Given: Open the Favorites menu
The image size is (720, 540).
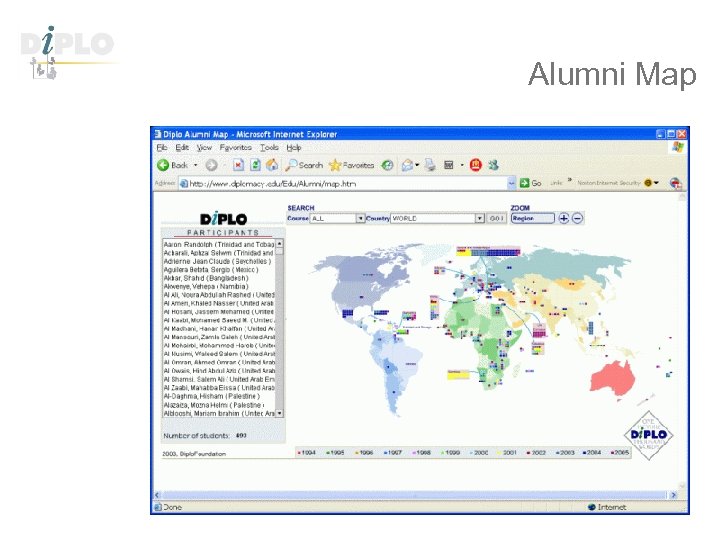Looking at the screenshot, I should 236,147.
